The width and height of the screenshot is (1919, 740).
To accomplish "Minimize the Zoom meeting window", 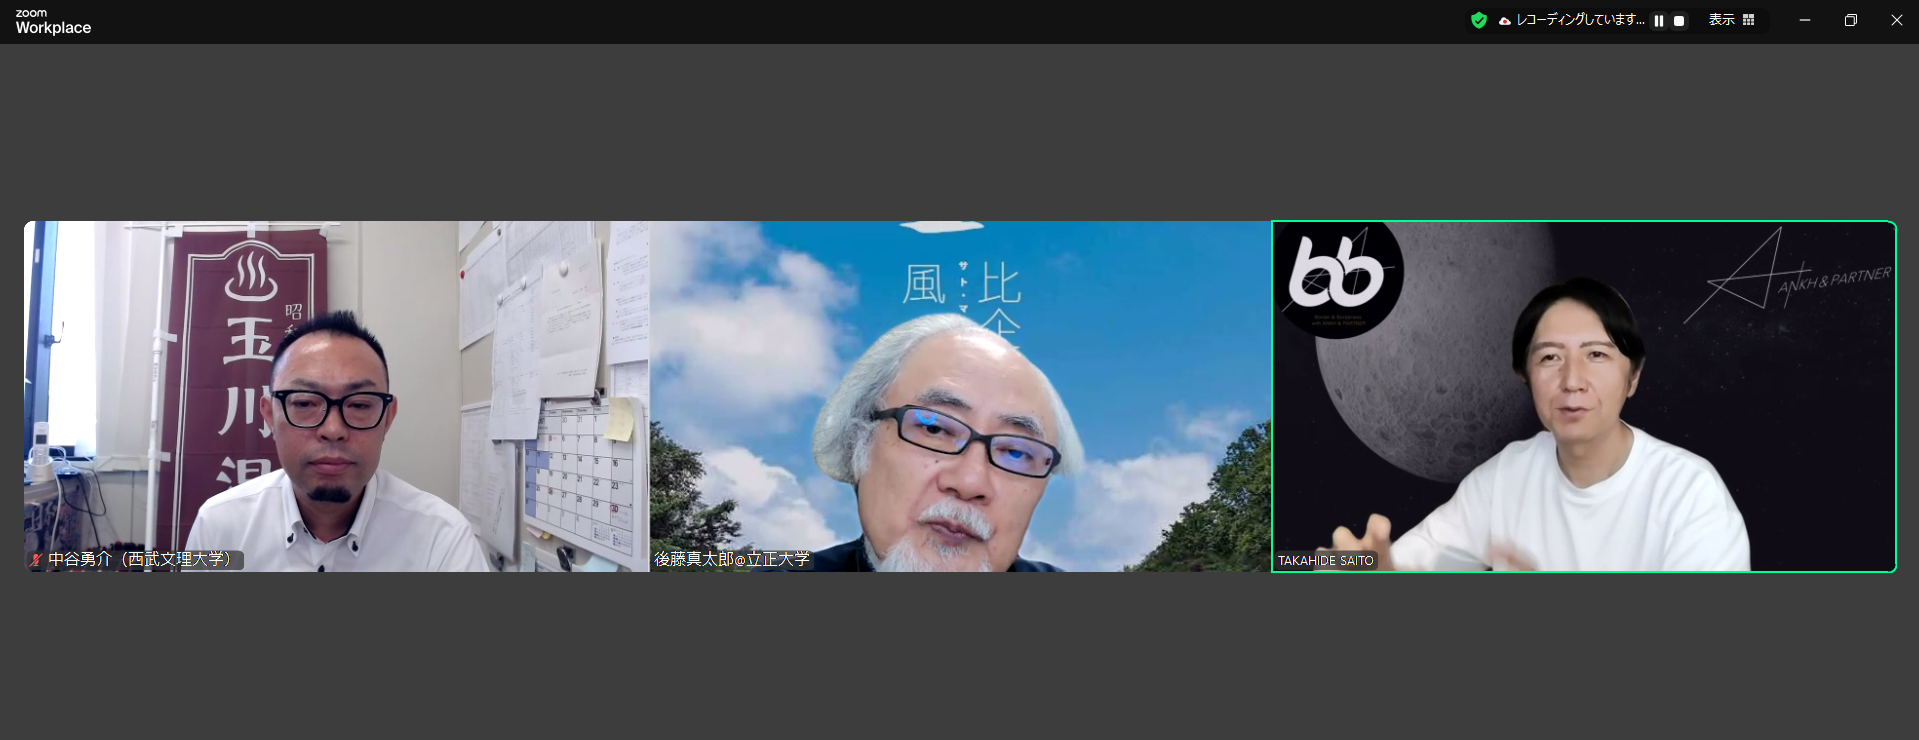I will point(1804,20).
